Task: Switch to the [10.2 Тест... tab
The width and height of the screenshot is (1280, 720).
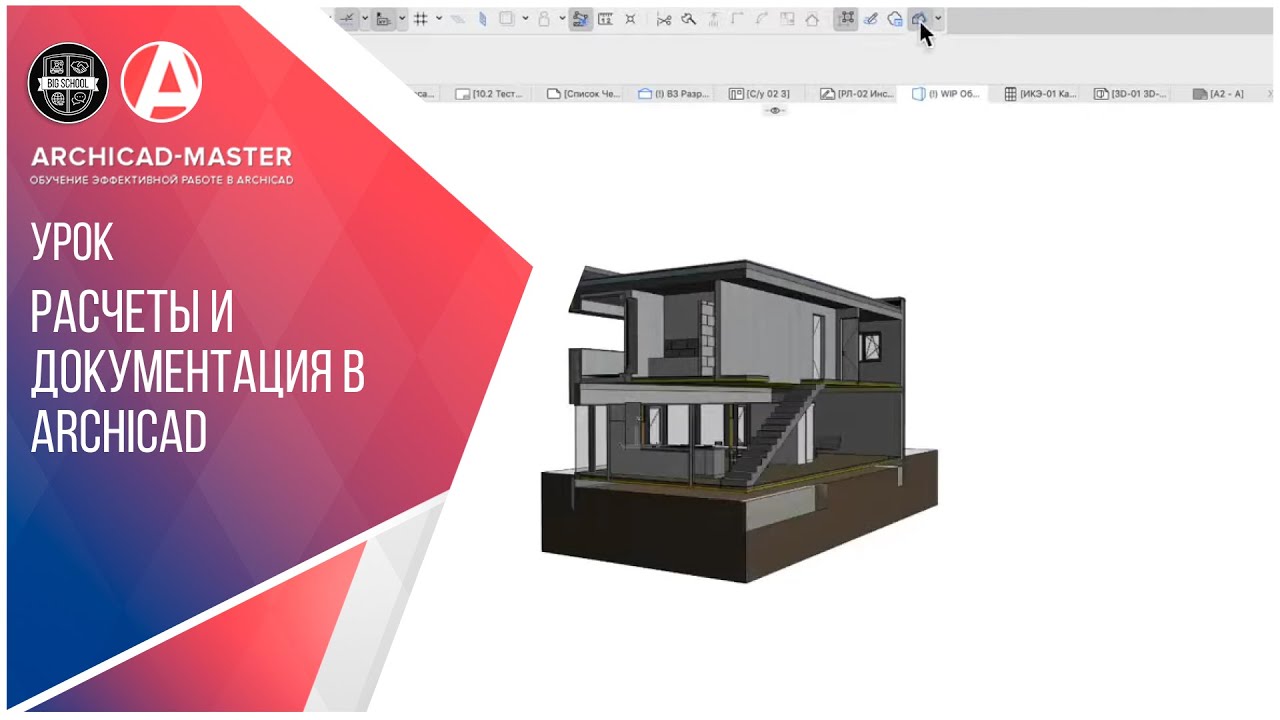Action: pos(489,94)
